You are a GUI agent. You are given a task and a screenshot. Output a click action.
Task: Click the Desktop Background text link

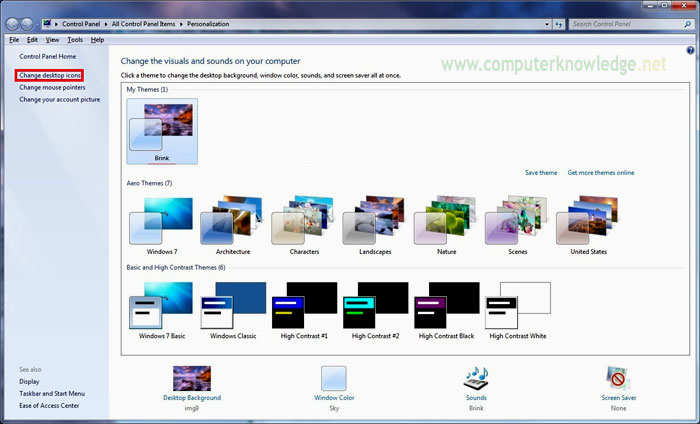pyautogui.click(x=192, y=398)
